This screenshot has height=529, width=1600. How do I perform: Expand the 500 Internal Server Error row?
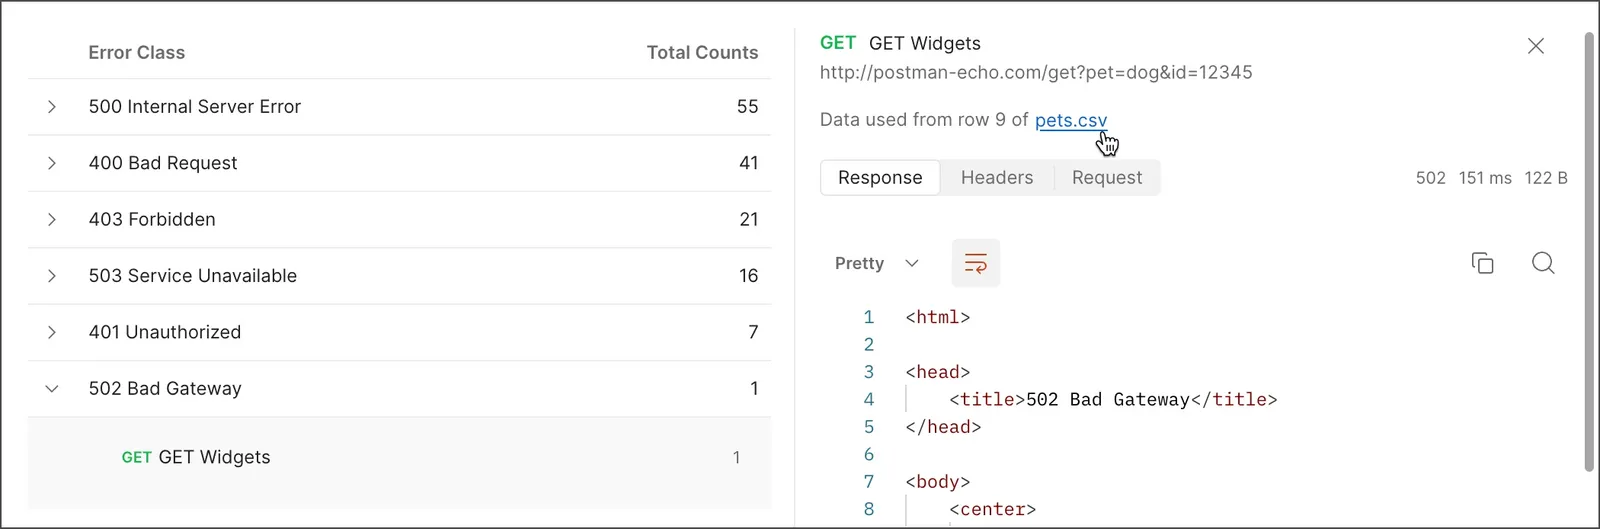point(52,107)
